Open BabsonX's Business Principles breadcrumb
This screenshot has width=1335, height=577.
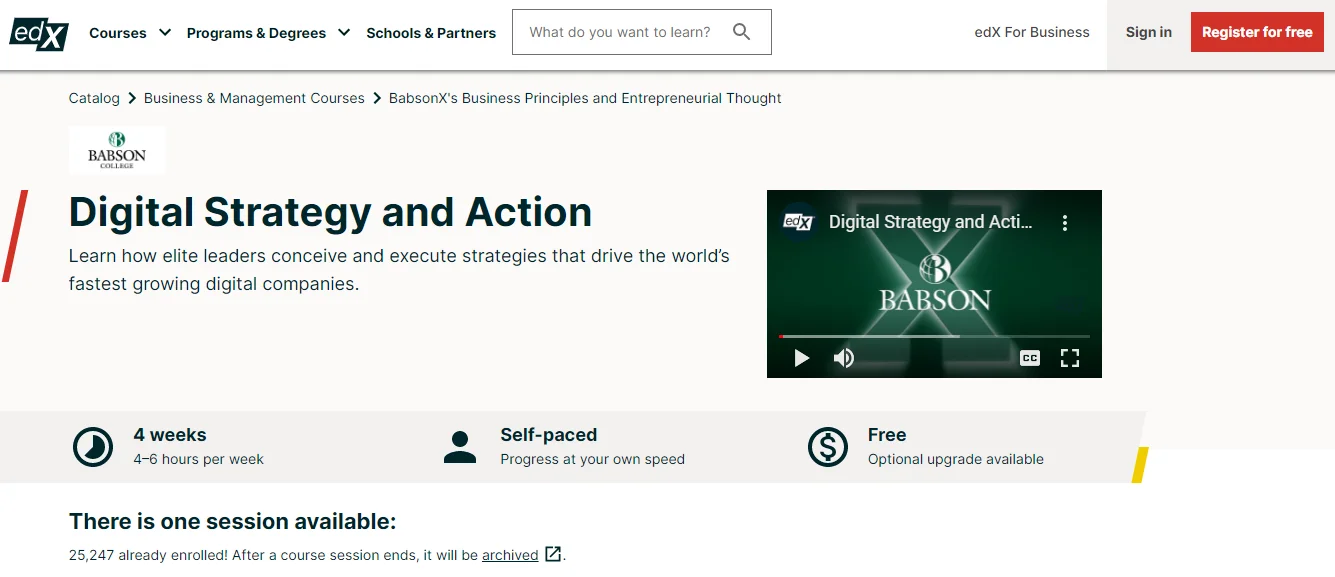(x=585, y=98)
